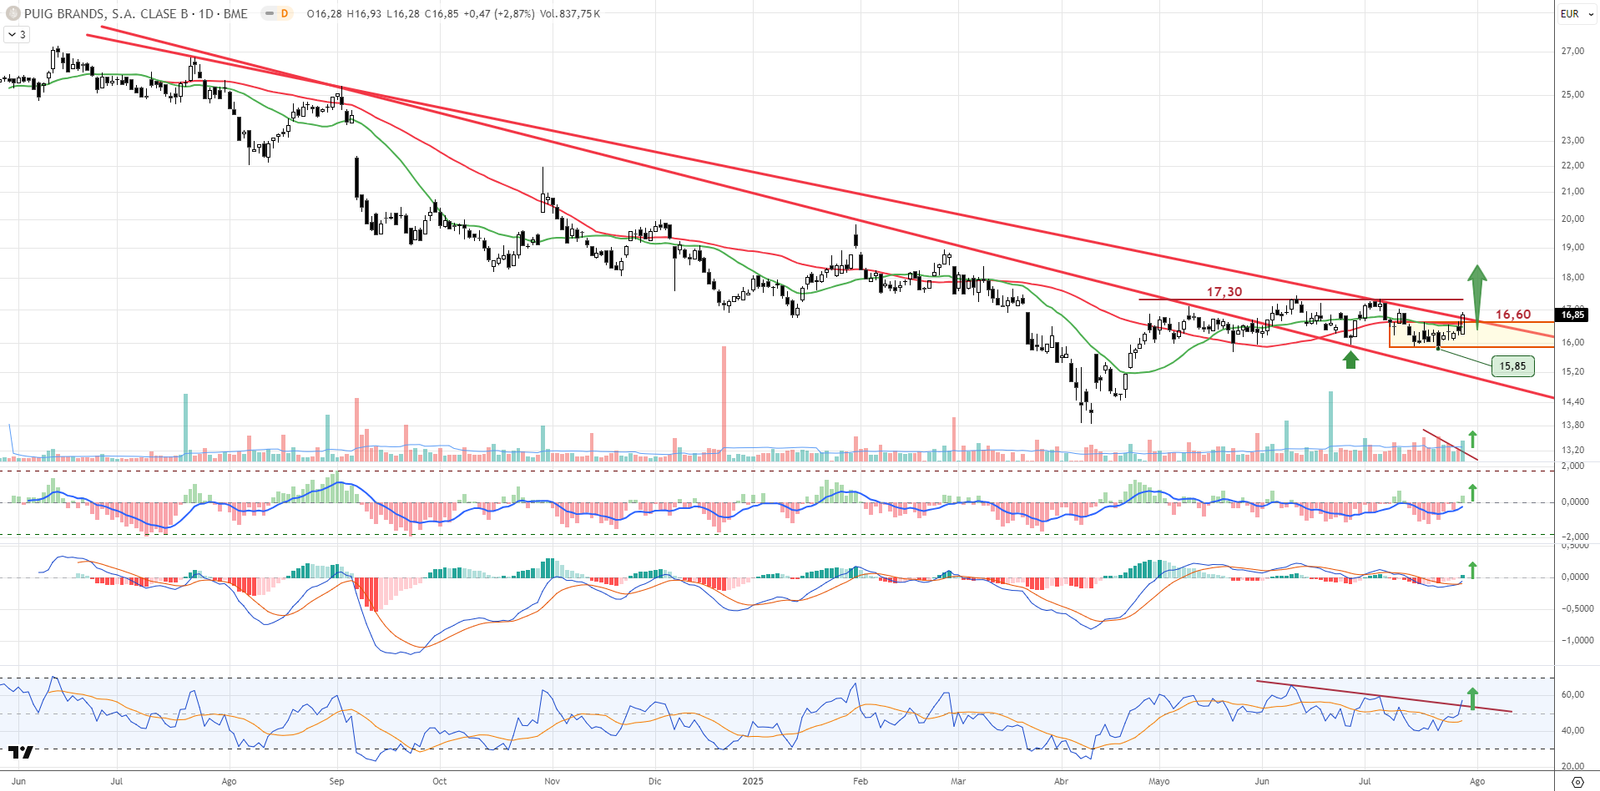Click the orange D data-delay badge
1600x791 pixels.
284,14
